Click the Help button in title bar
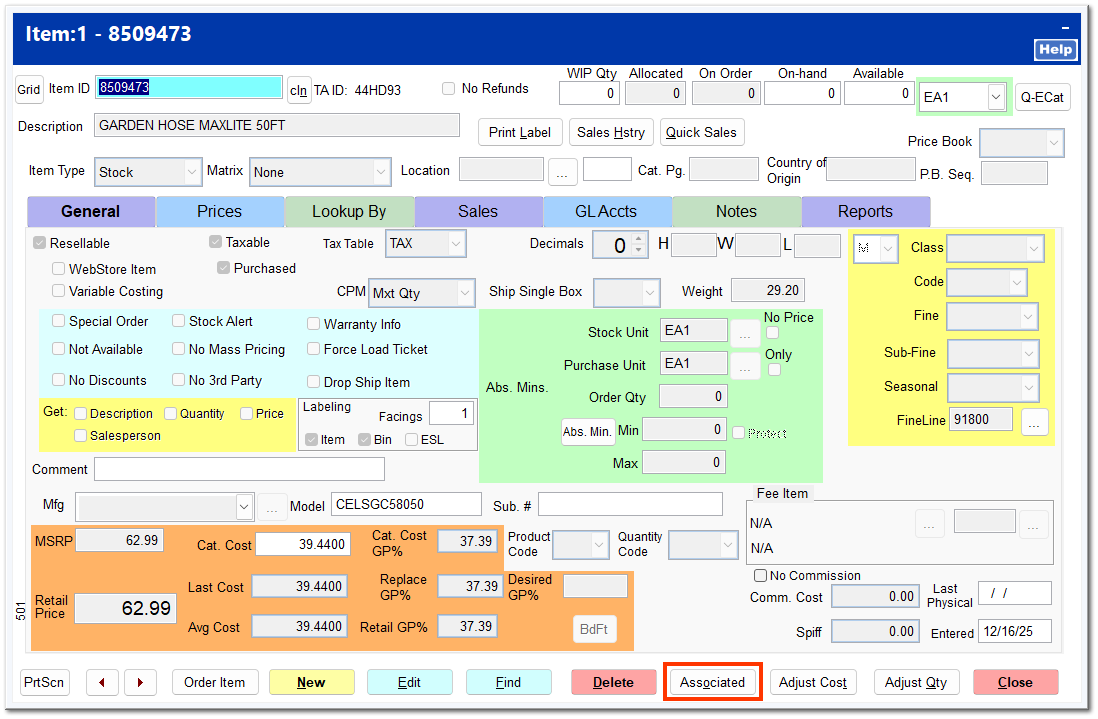The height and width of the screenshot is (719, 1098). tap(1055, 49)
